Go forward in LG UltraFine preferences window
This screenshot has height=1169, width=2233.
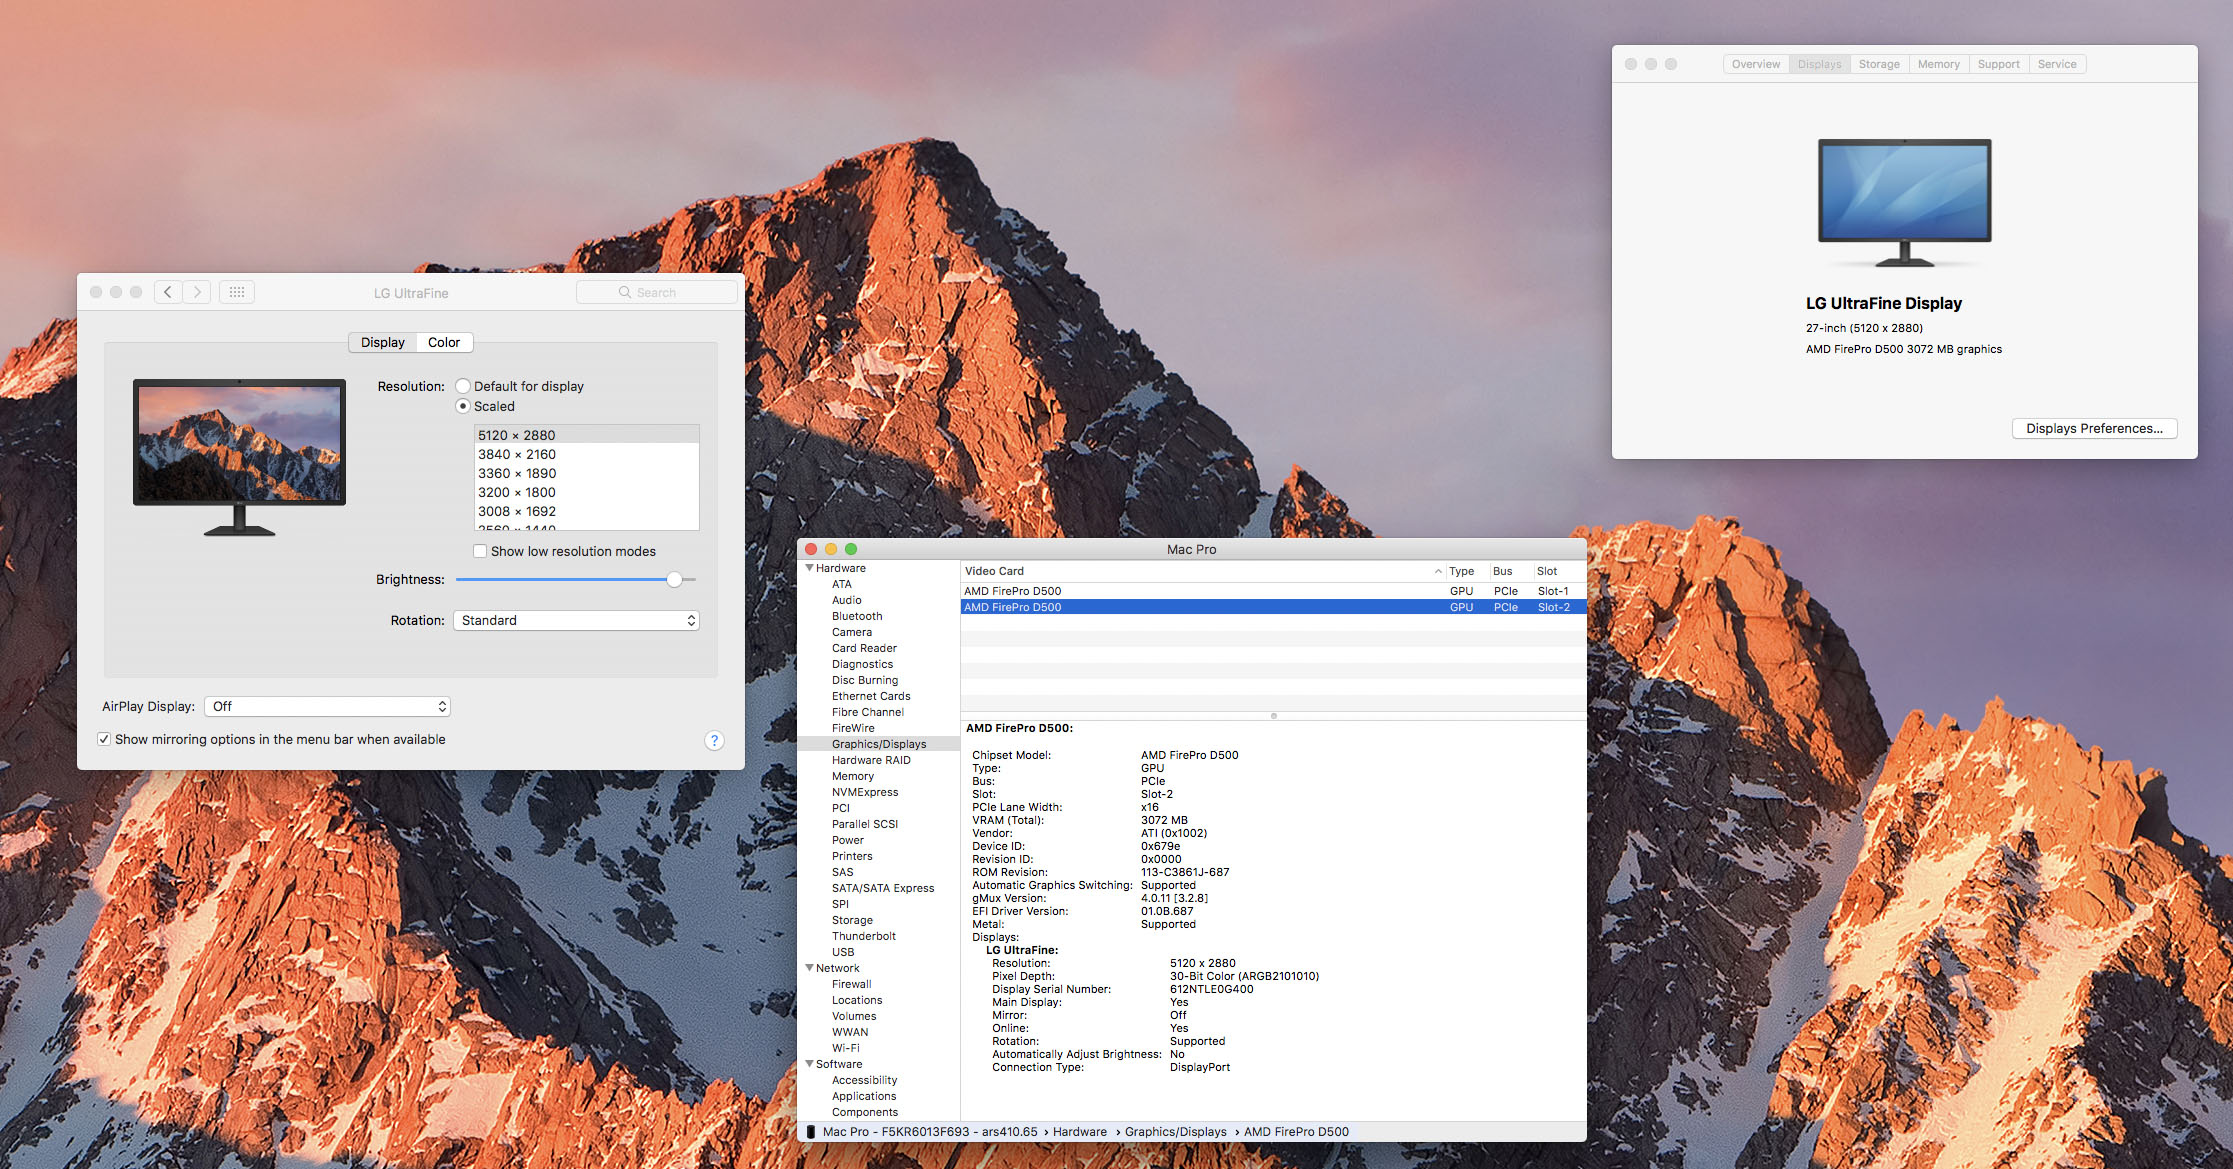pyautogui.click(x=197, y=292)
